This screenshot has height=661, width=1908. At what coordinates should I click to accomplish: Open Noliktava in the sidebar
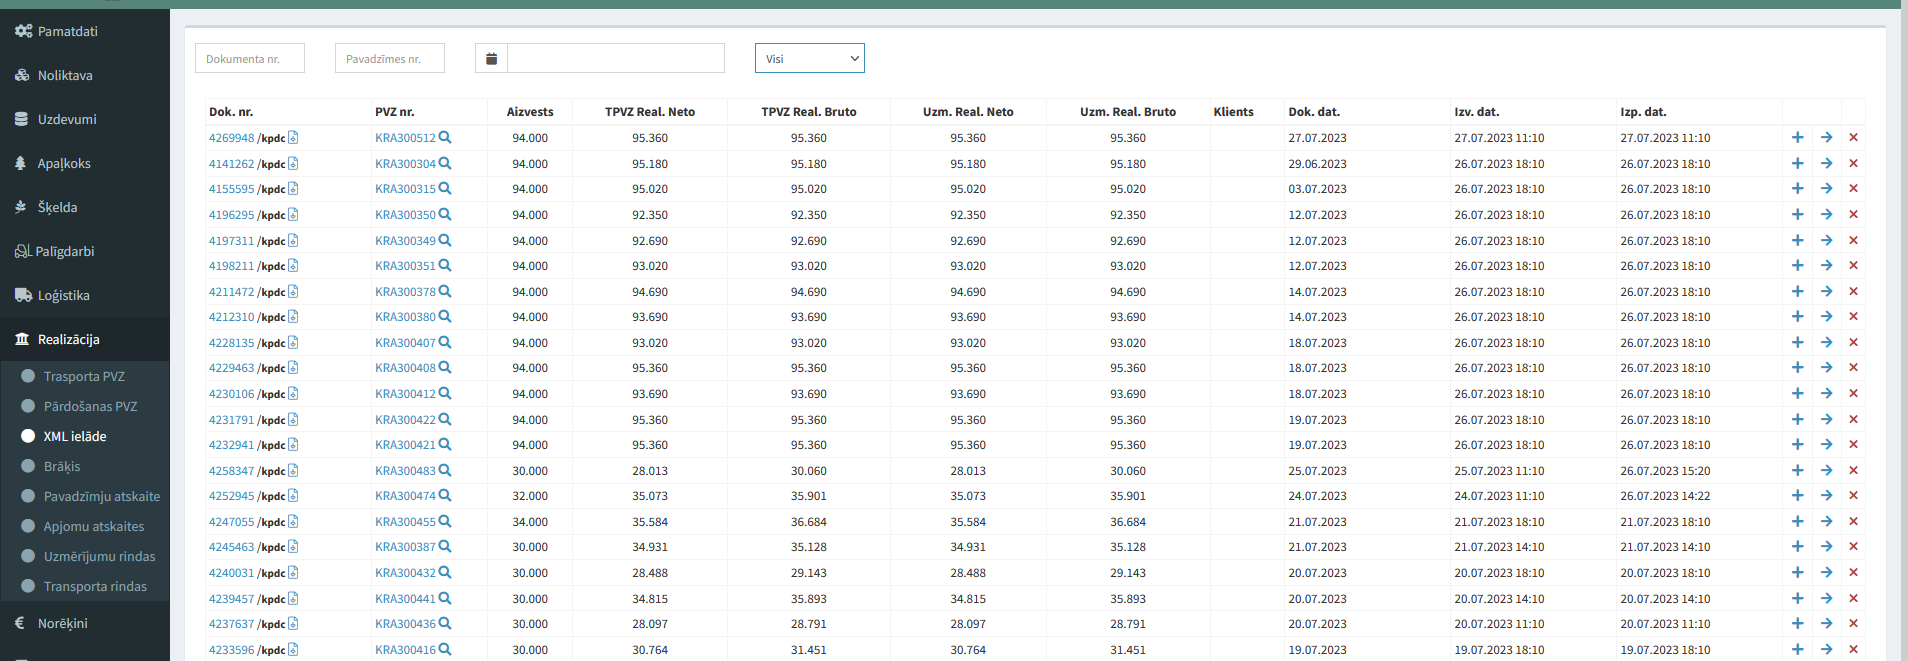click(x=65, y=76)
